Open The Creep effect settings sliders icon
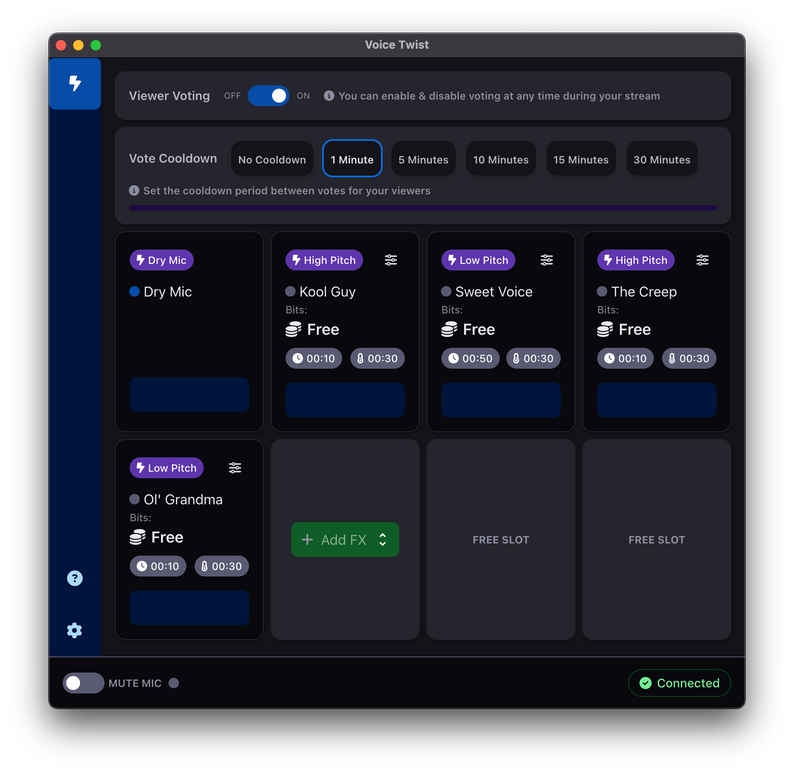The height and width of the screenshot is (773, 794). pyautogui.click(x=702, y=260)
